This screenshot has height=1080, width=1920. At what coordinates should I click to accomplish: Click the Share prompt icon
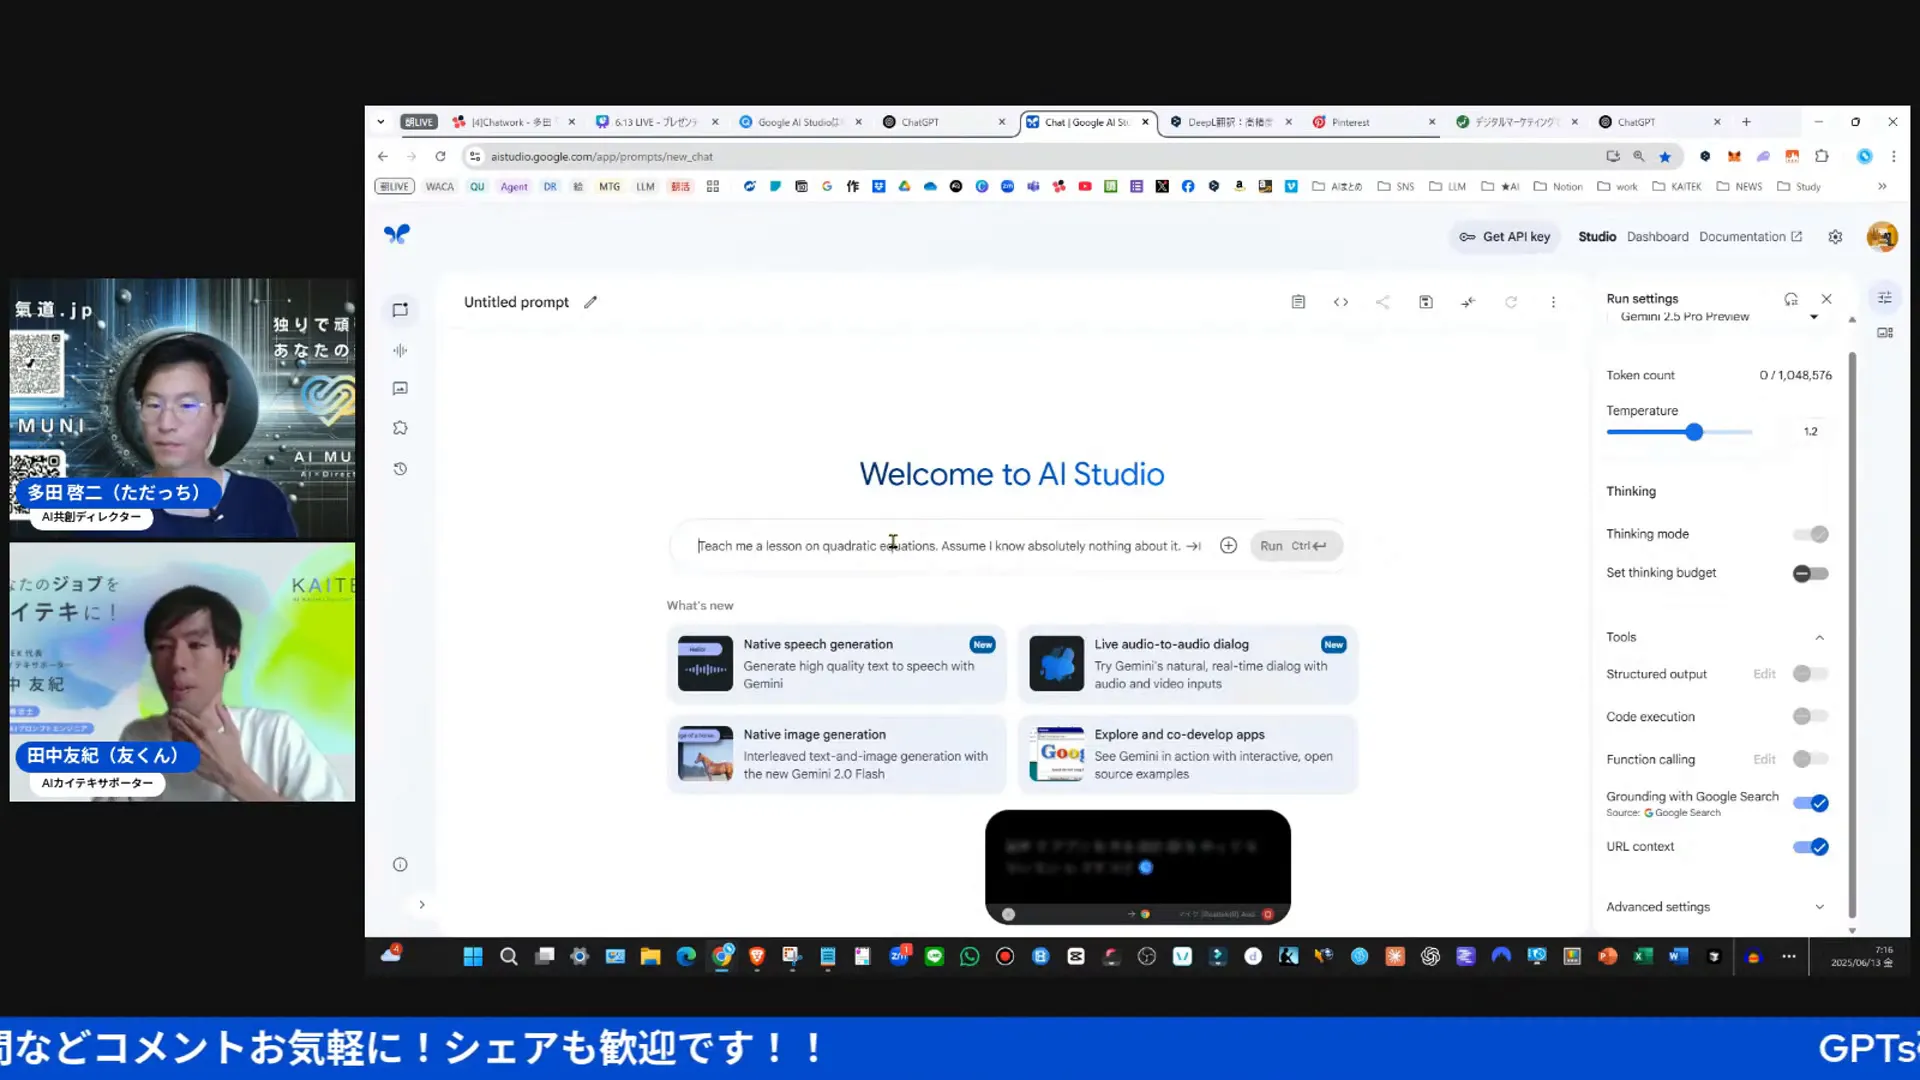(x=1383, y=302)
